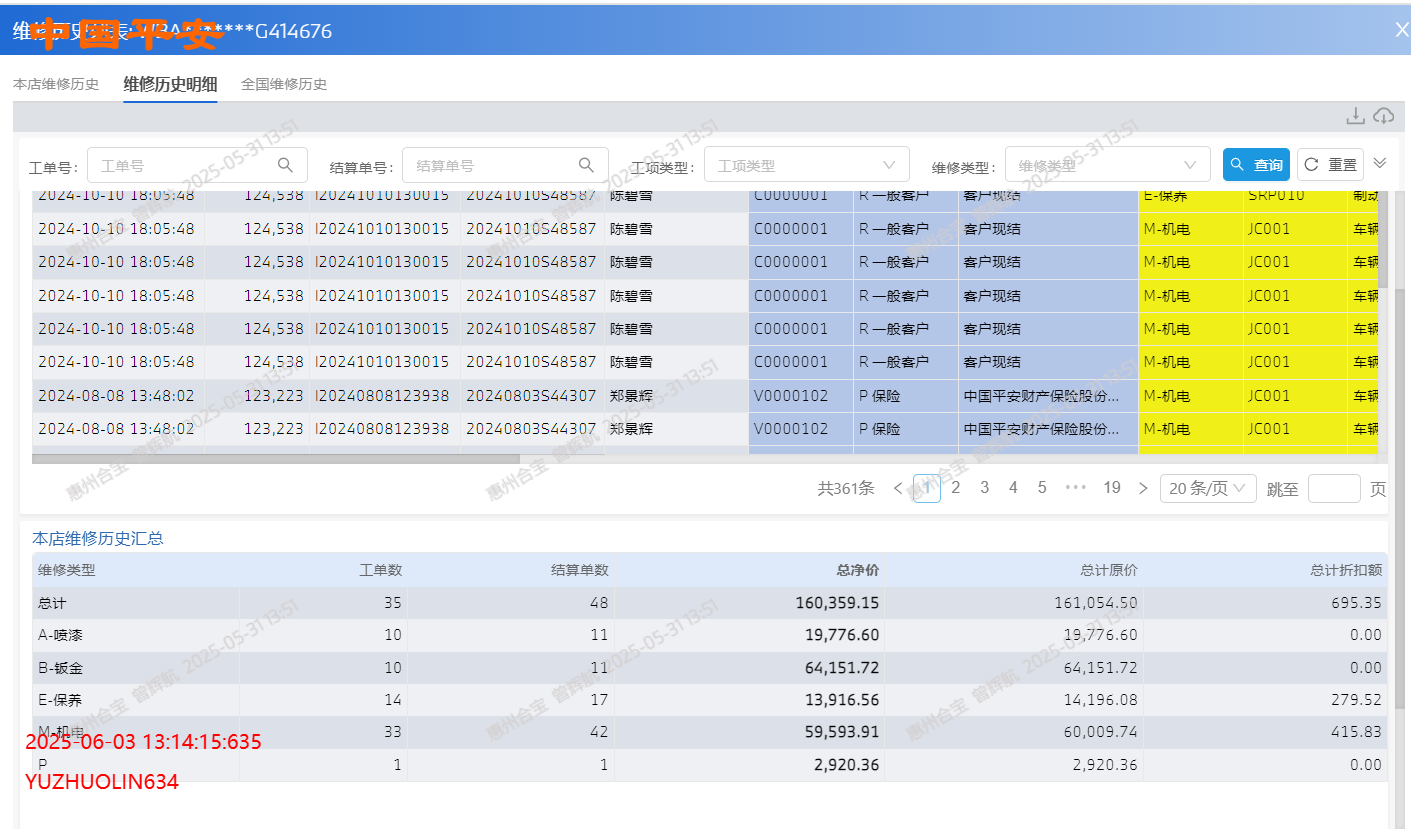
Task: Switch to the 全国维修历史 tab
Action: click(x=284, y=84)
